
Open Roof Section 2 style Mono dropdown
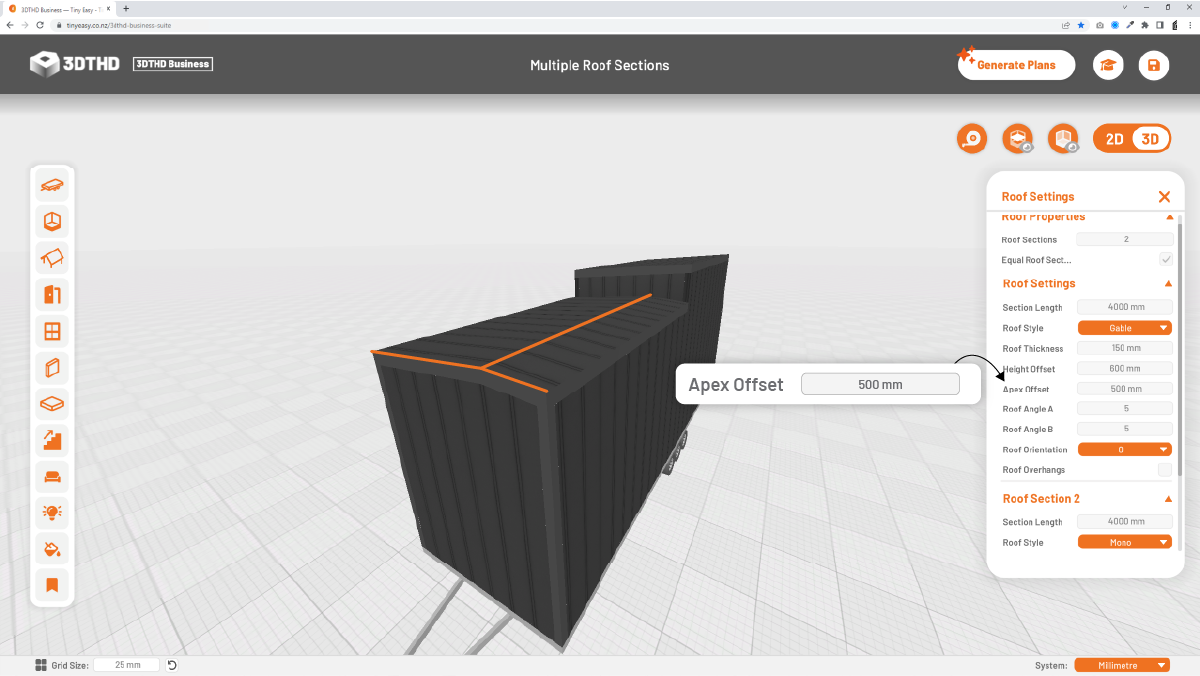click(x=1124, y=542)
